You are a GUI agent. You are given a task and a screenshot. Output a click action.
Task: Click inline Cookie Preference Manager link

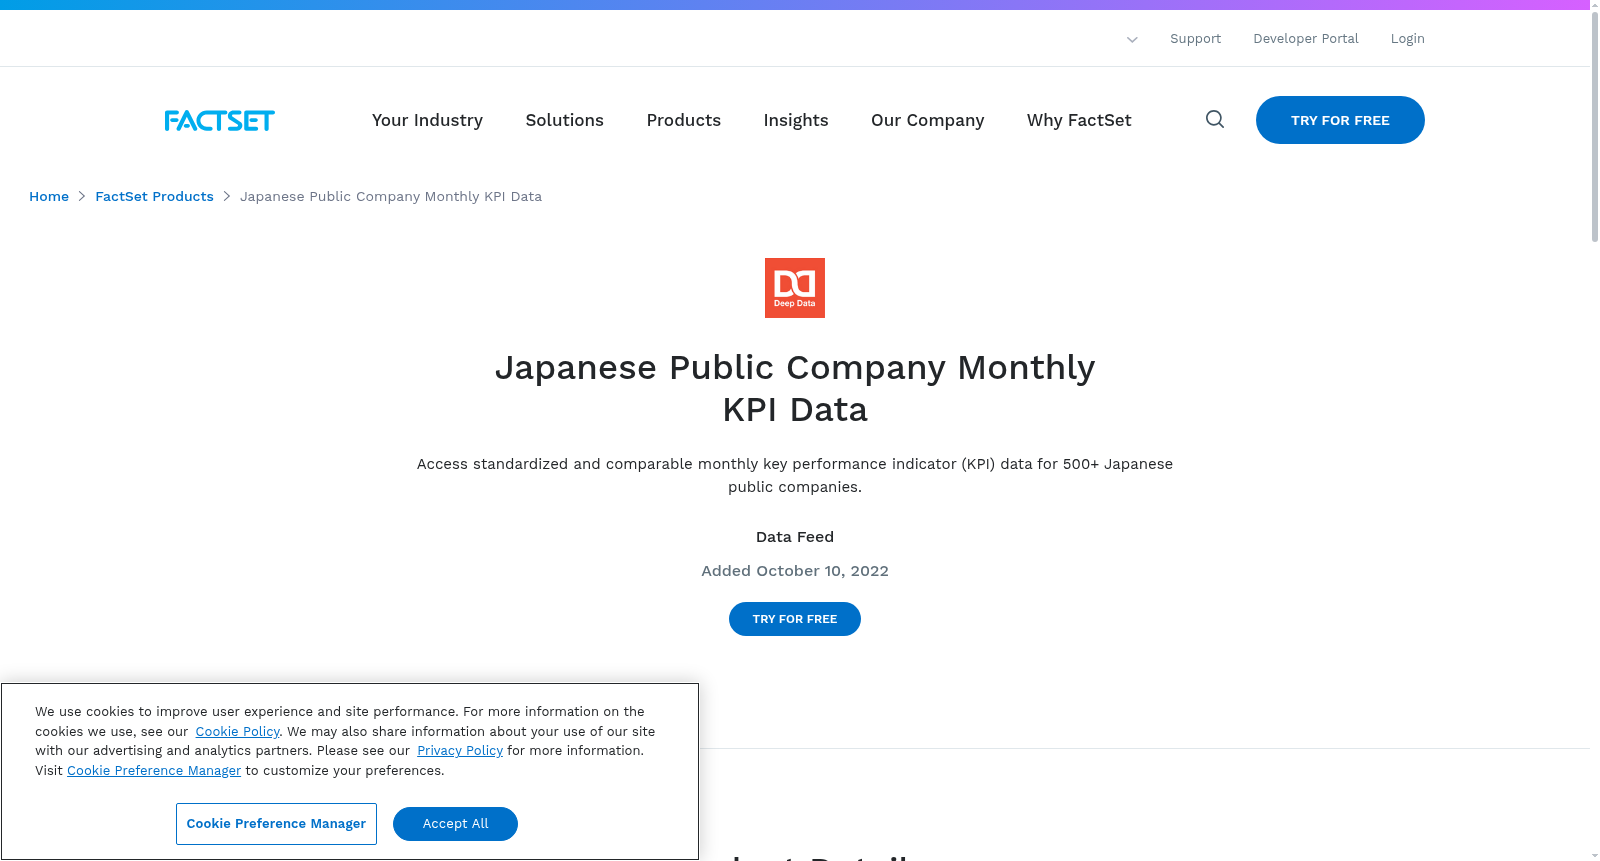click(x=154, y=770)
